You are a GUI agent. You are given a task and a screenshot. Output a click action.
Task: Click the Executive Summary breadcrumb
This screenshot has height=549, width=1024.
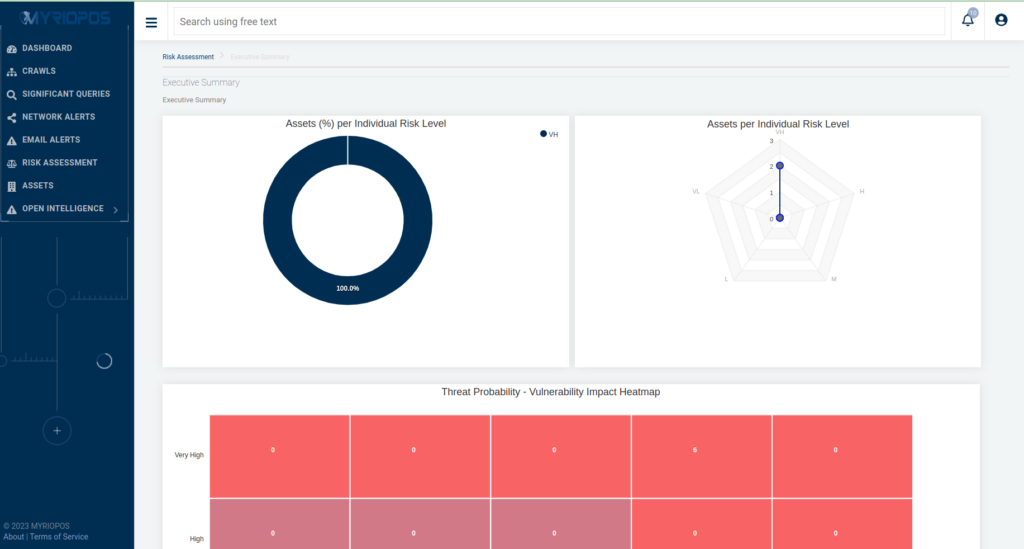260,57
